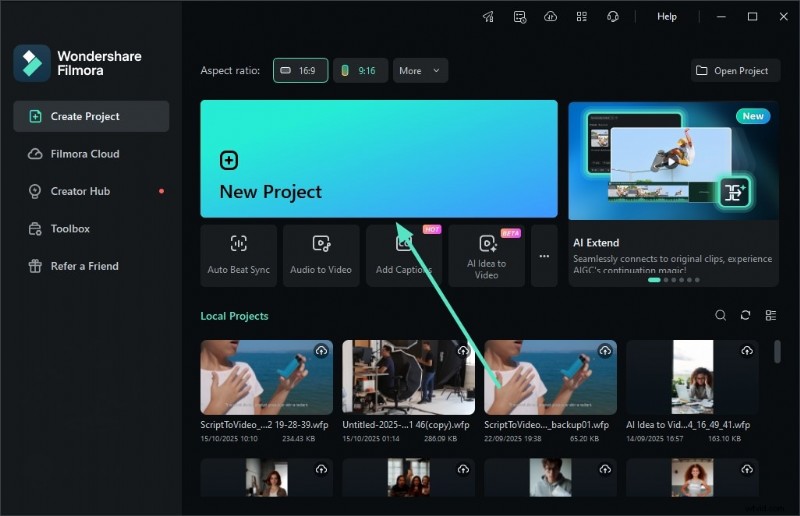Open cloud download icon in title bar
Image resolution: width=800 pixels, height=516 pixels.
tap(551, 17)
